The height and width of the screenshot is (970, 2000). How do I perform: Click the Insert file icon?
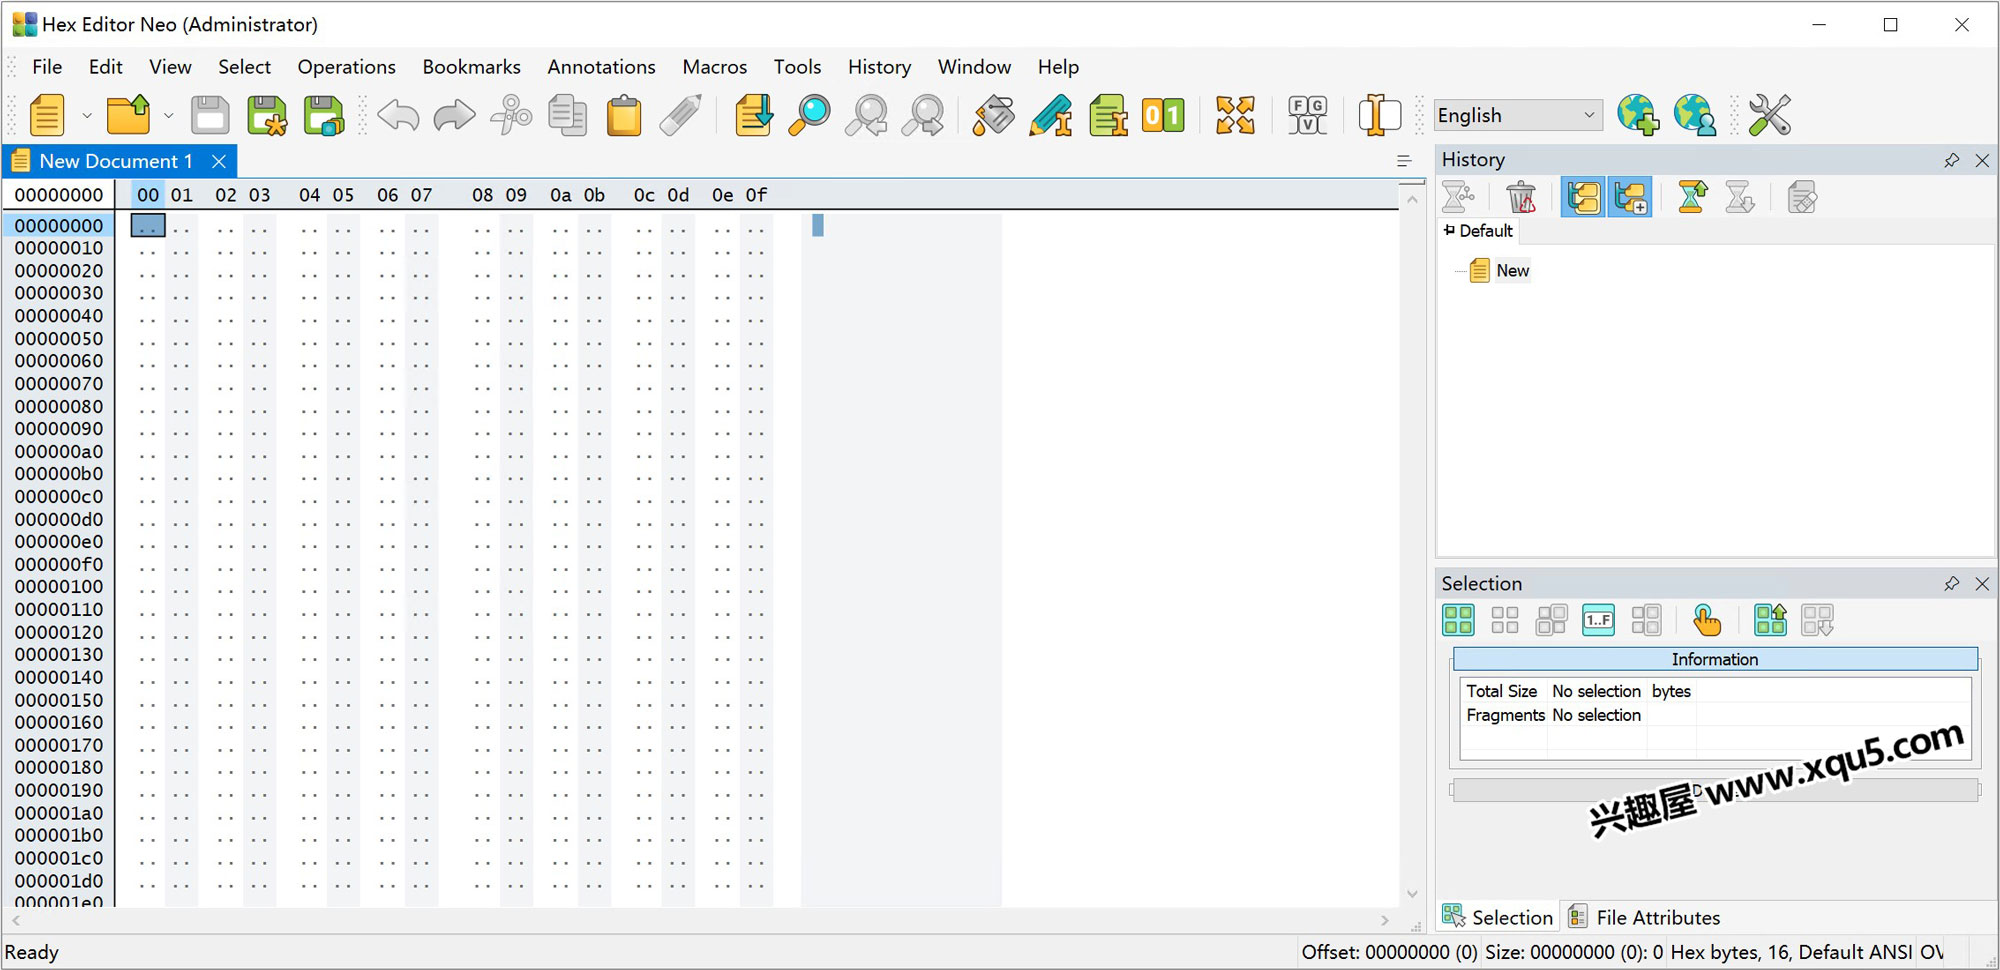(1108, 115)
